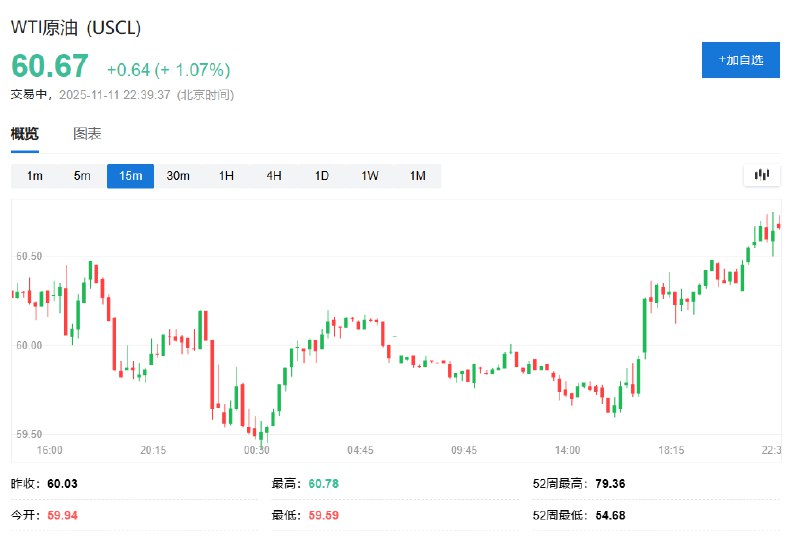The width and height of the screenshot is (800, 544).
Task: Click the 00:30 time axis label
Action: click(x=257, y=450)
